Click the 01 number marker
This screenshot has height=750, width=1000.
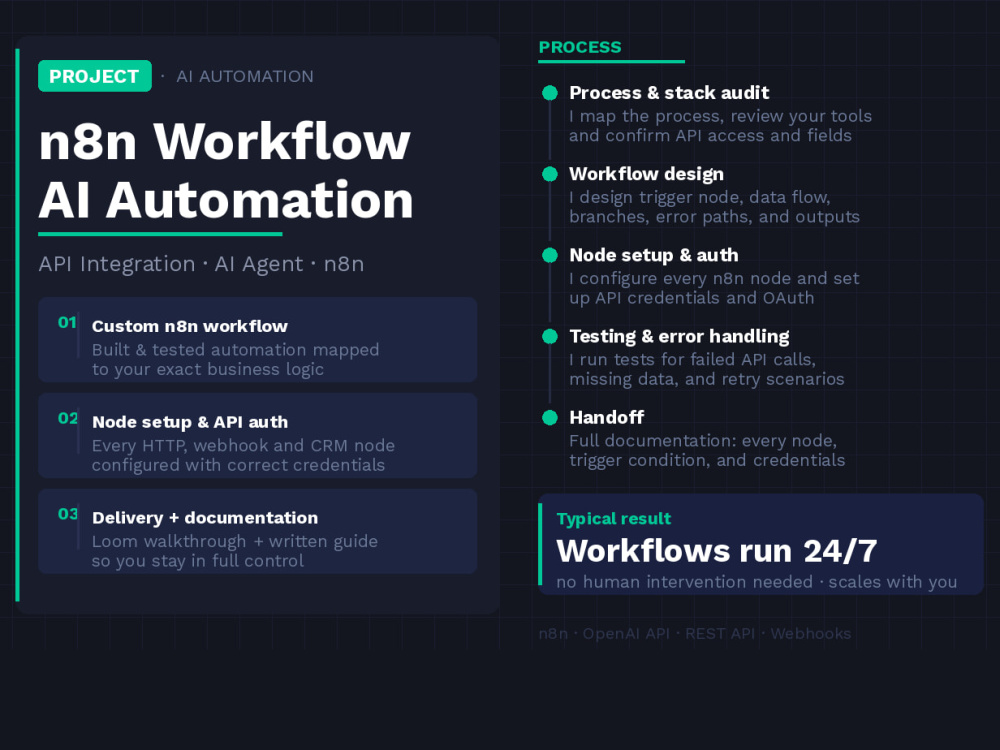pyautogui.click(x=67, y=323)
